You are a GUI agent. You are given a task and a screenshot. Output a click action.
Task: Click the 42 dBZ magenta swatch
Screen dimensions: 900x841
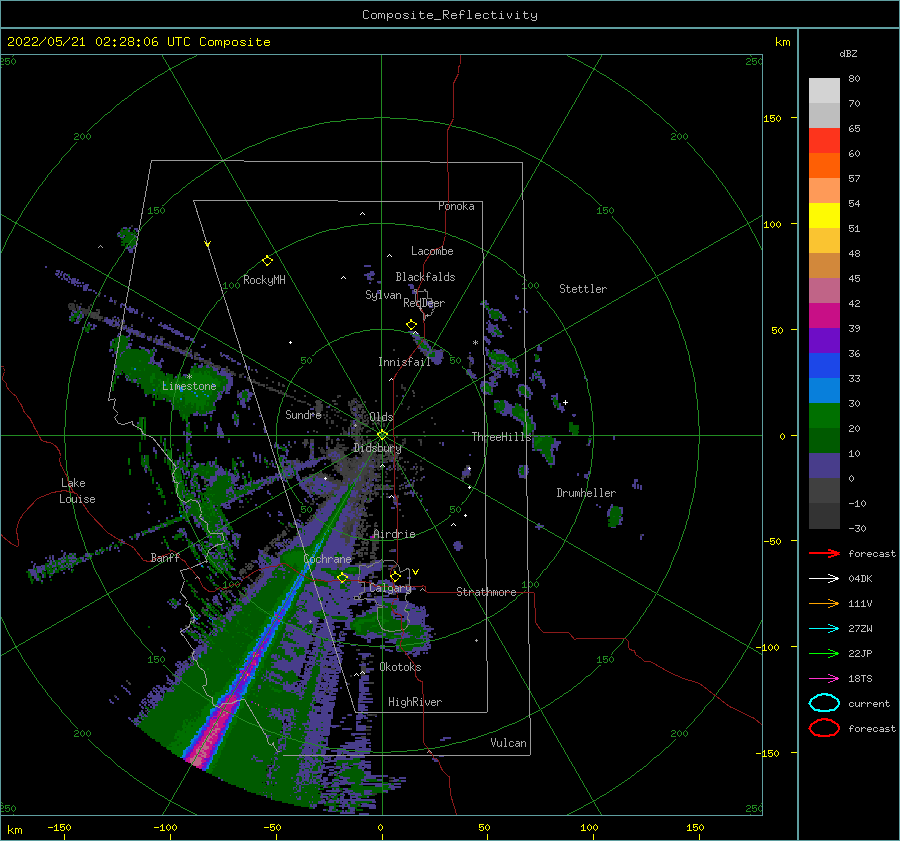tap(824, 315)
